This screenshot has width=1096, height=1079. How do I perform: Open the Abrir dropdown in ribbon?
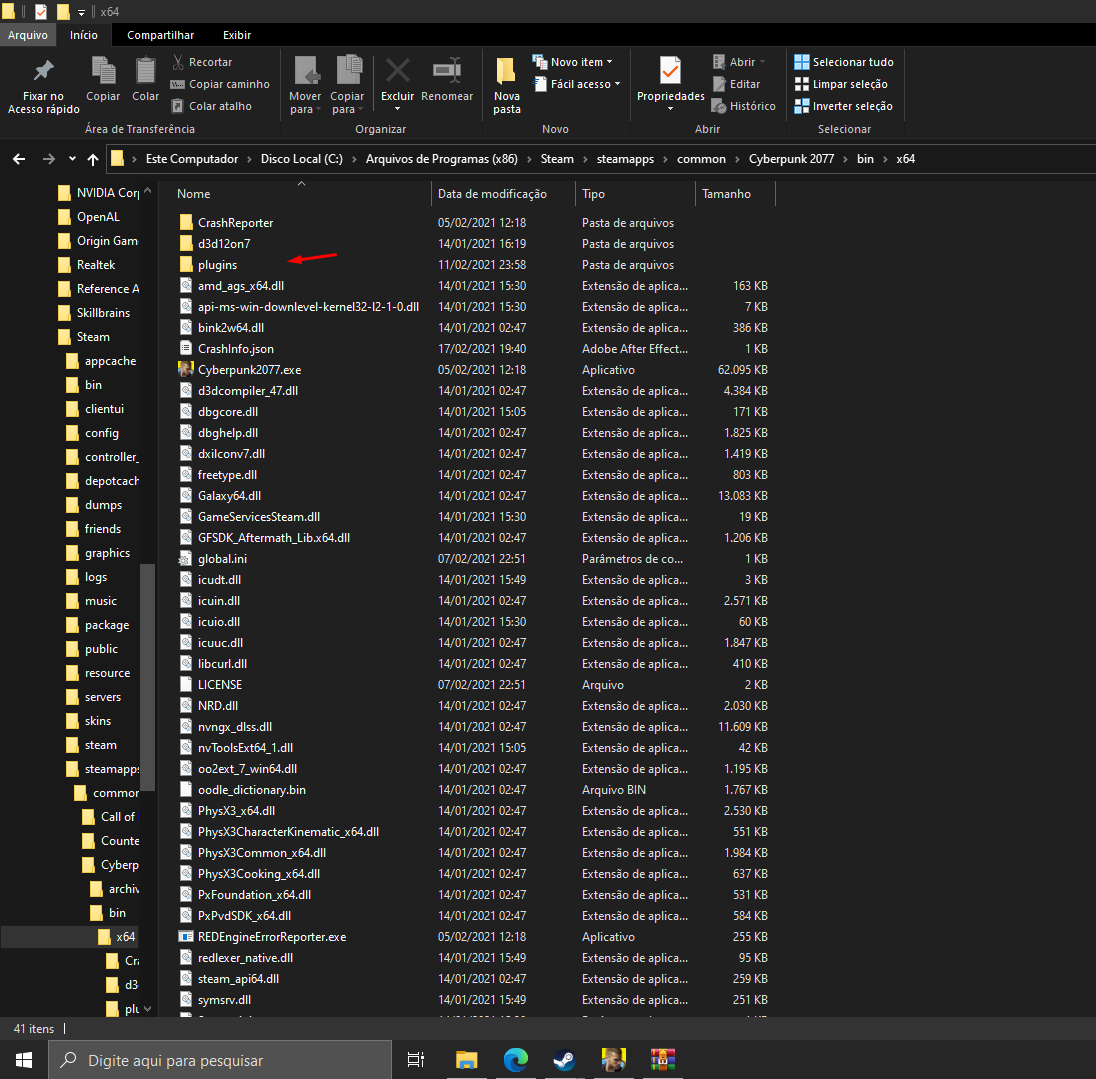coord(739,62)
